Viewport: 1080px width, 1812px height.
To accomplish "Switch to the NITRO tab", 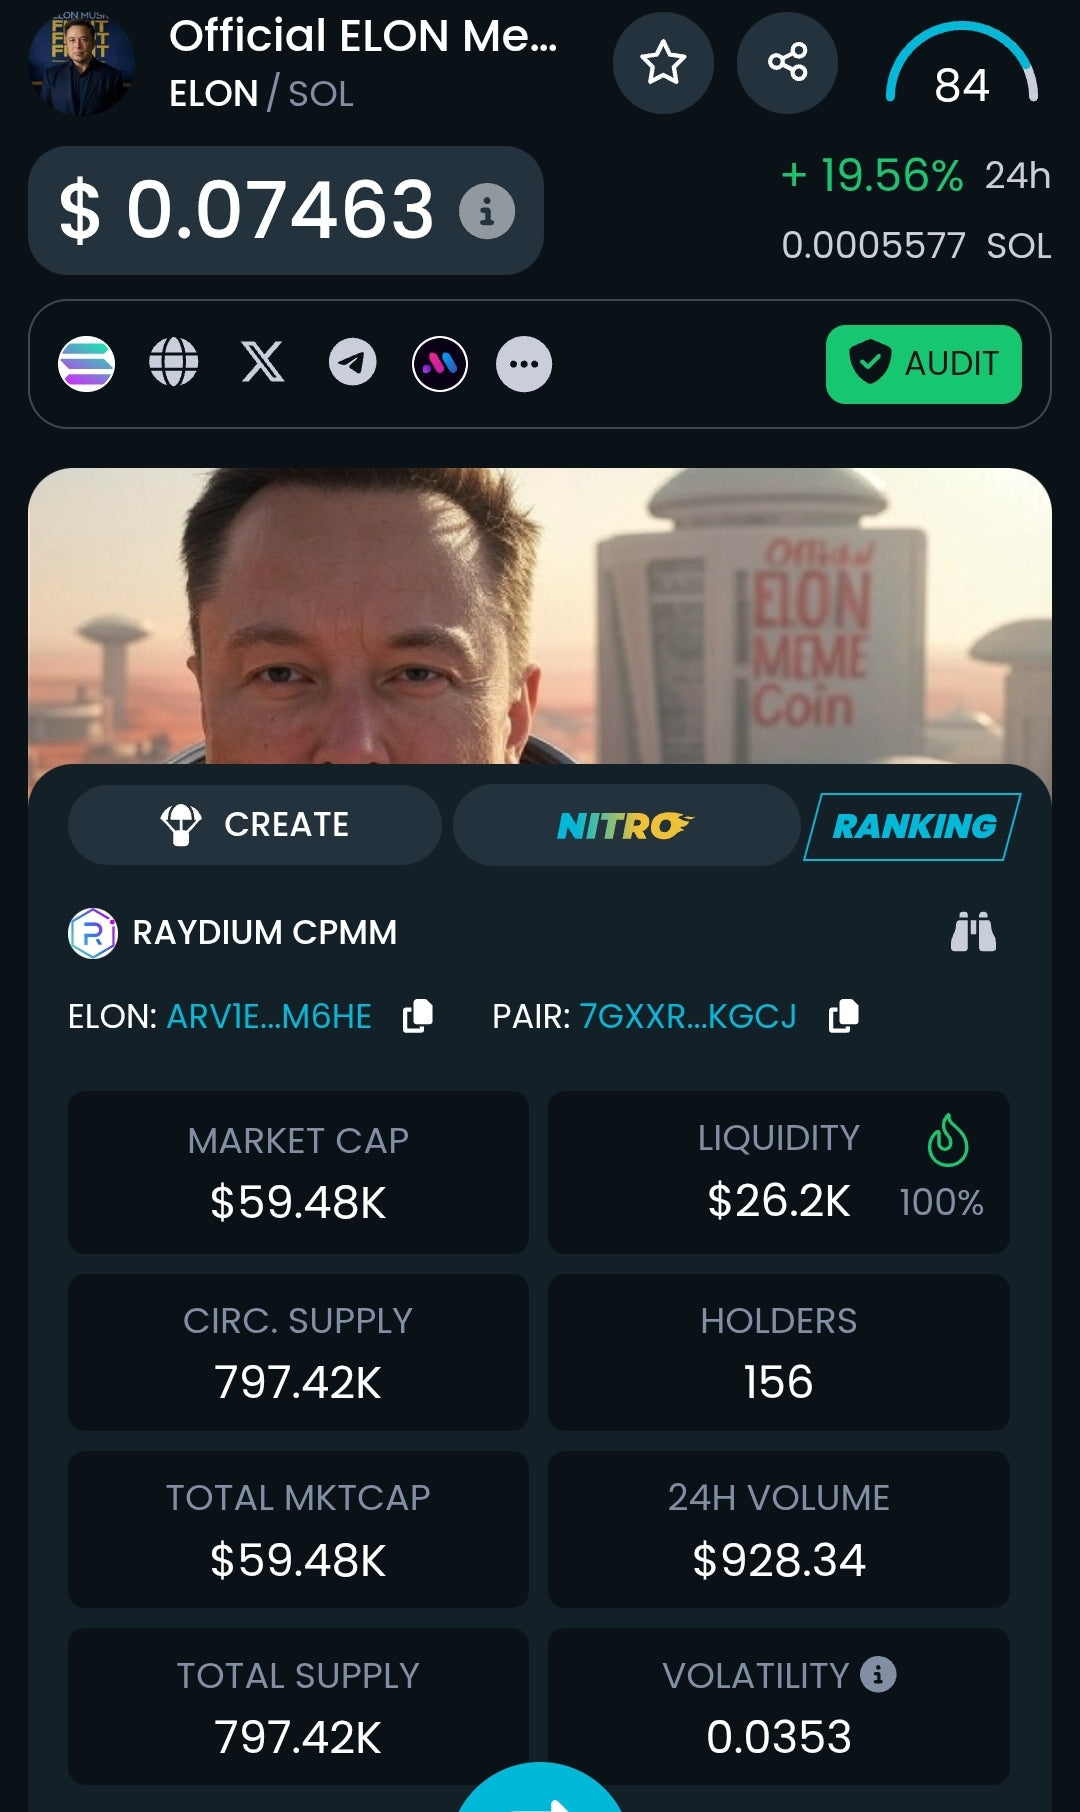I will coord(626,825).
